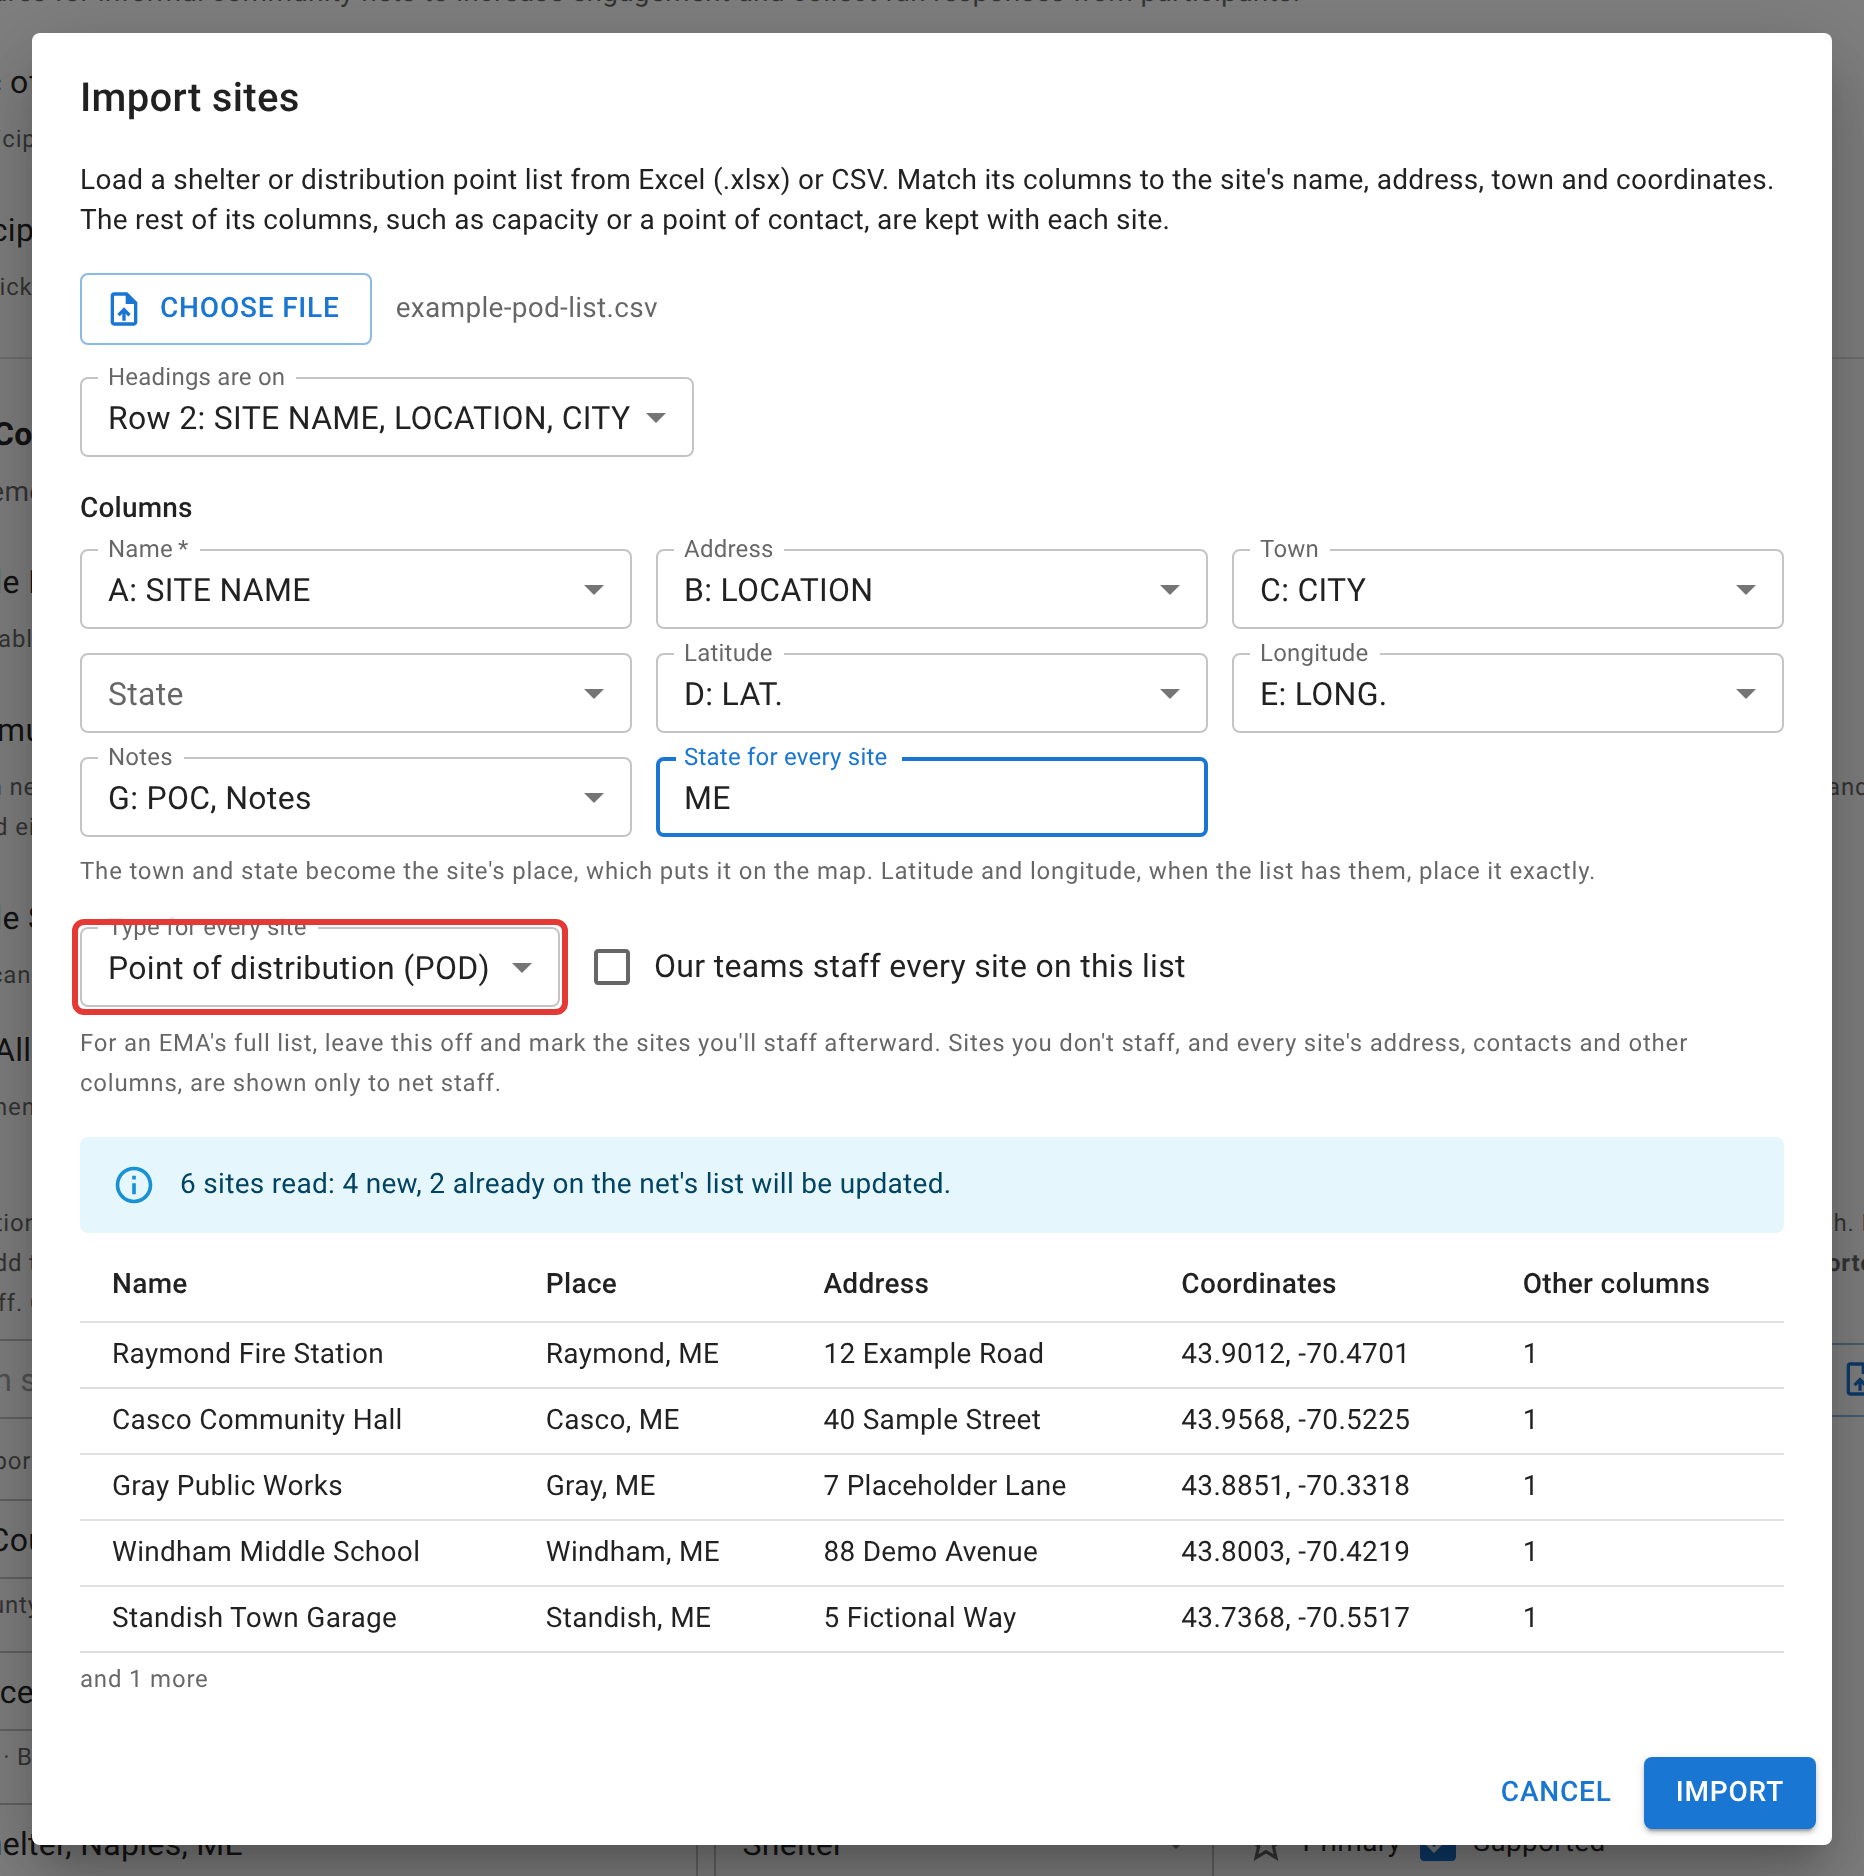1864x1876 pixels.
Task: Click the Windham, ME place cell
Action: (633, 1551)
